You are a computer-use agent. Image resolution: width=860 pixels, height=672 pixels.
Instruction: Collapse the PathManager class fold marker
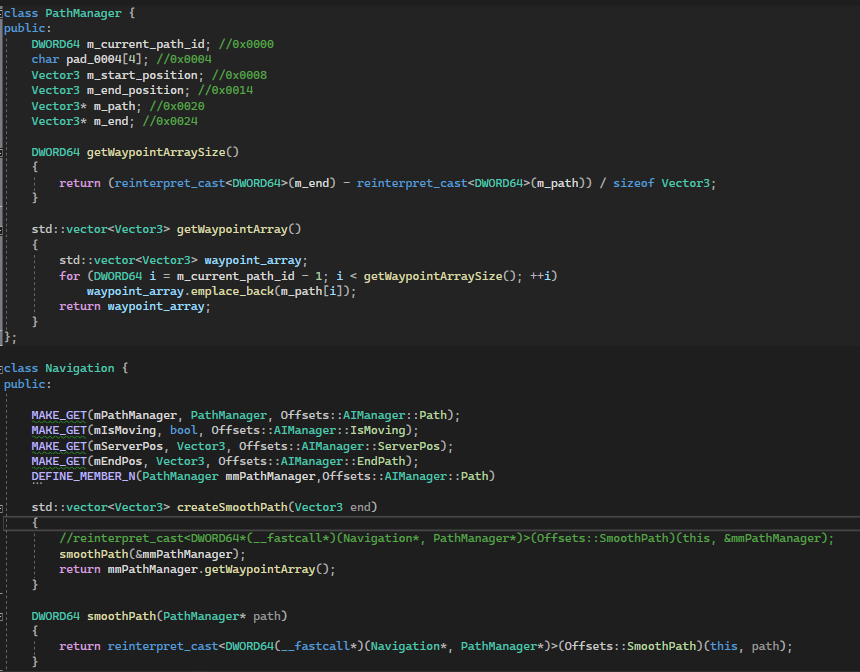point(3,13)
